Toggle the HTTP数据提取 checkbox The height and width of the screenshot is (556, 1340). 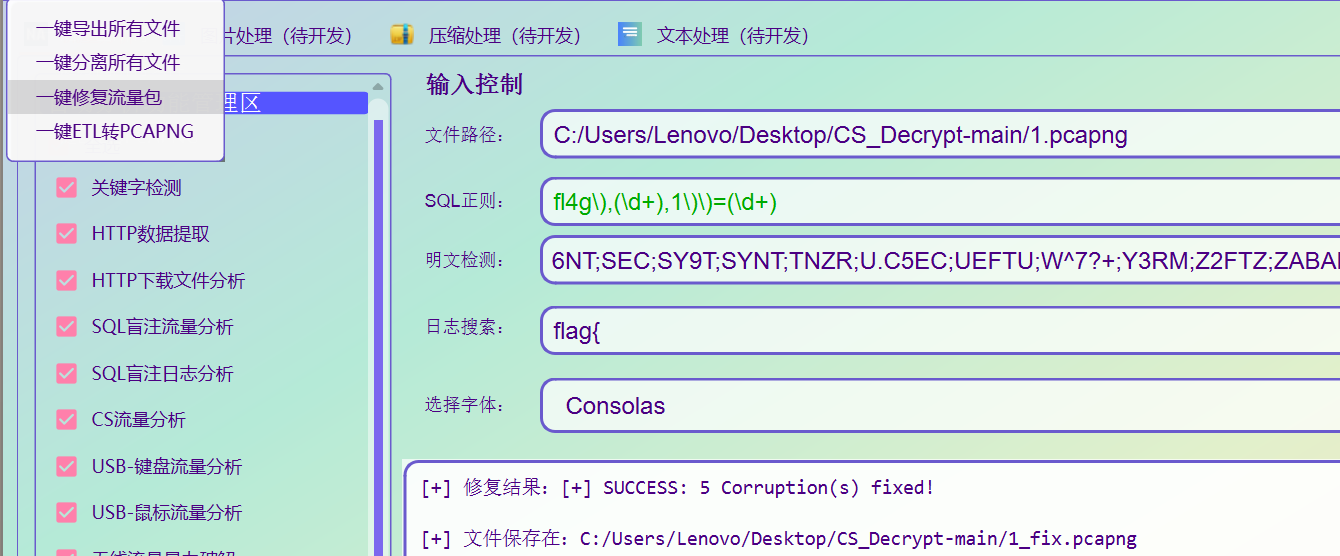[x=67, y=234]
